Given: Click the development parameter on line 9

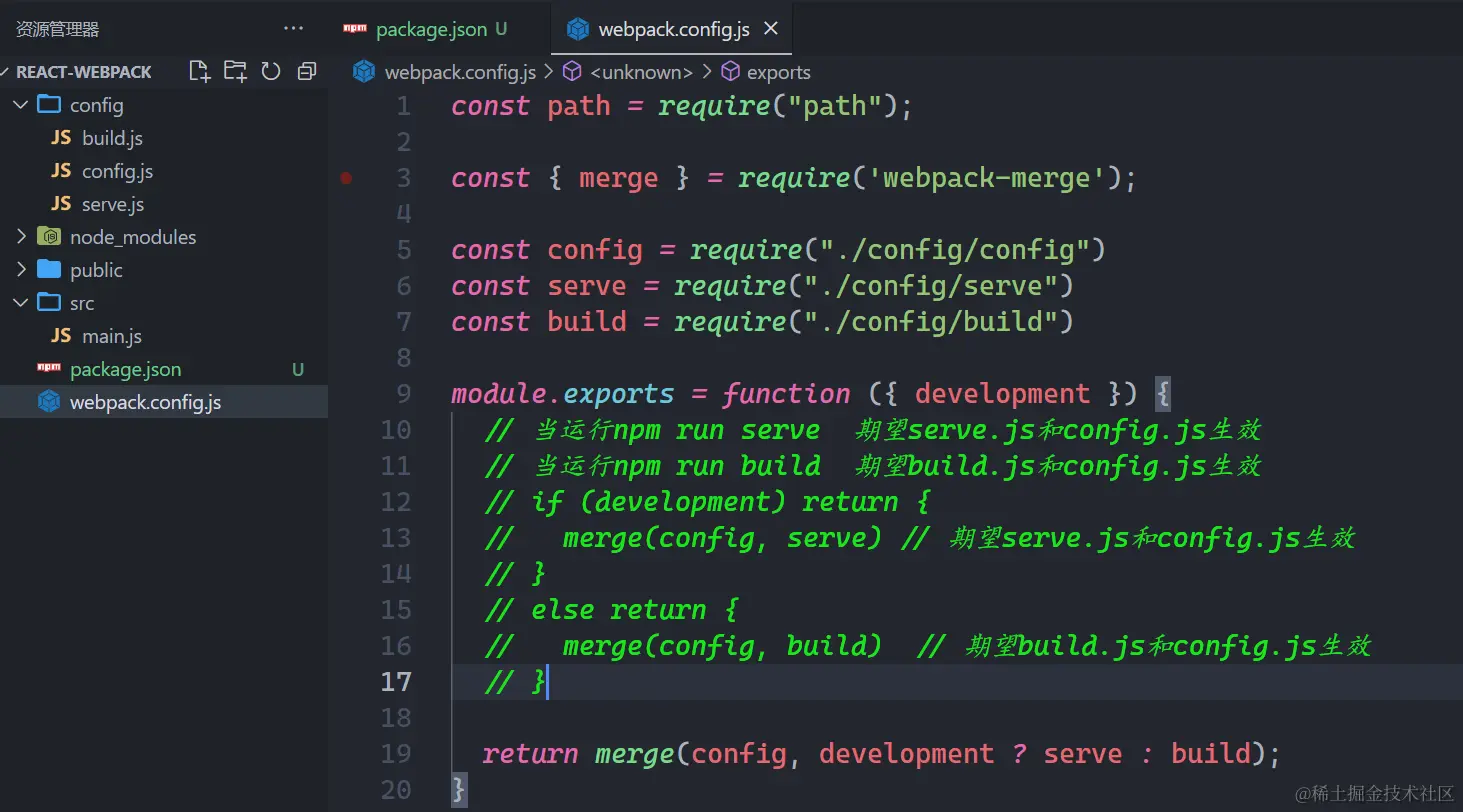Looking at the screenshot, I should pyautogui.click(x=1002, y=394).
